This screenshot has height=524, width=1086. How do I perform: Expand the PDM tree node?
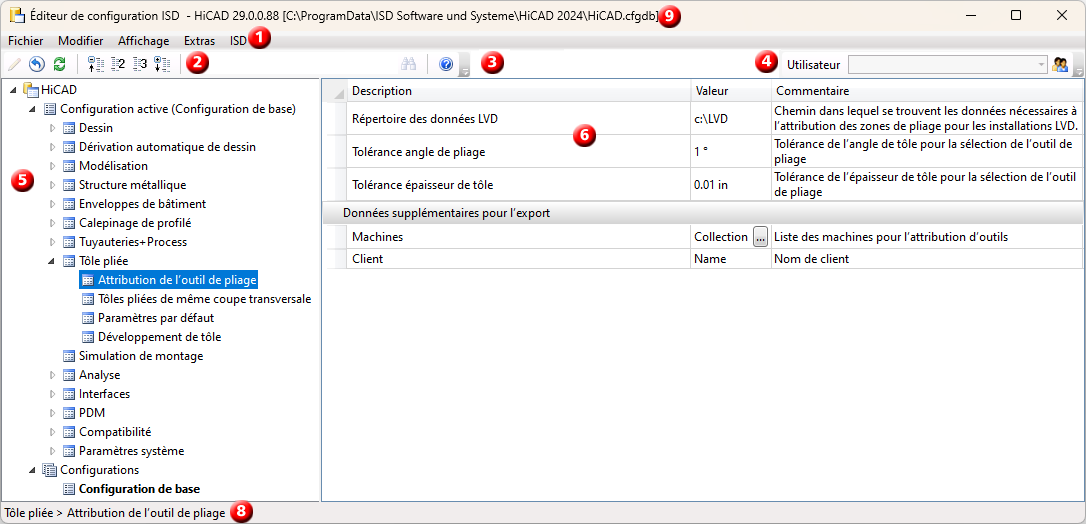53,413
